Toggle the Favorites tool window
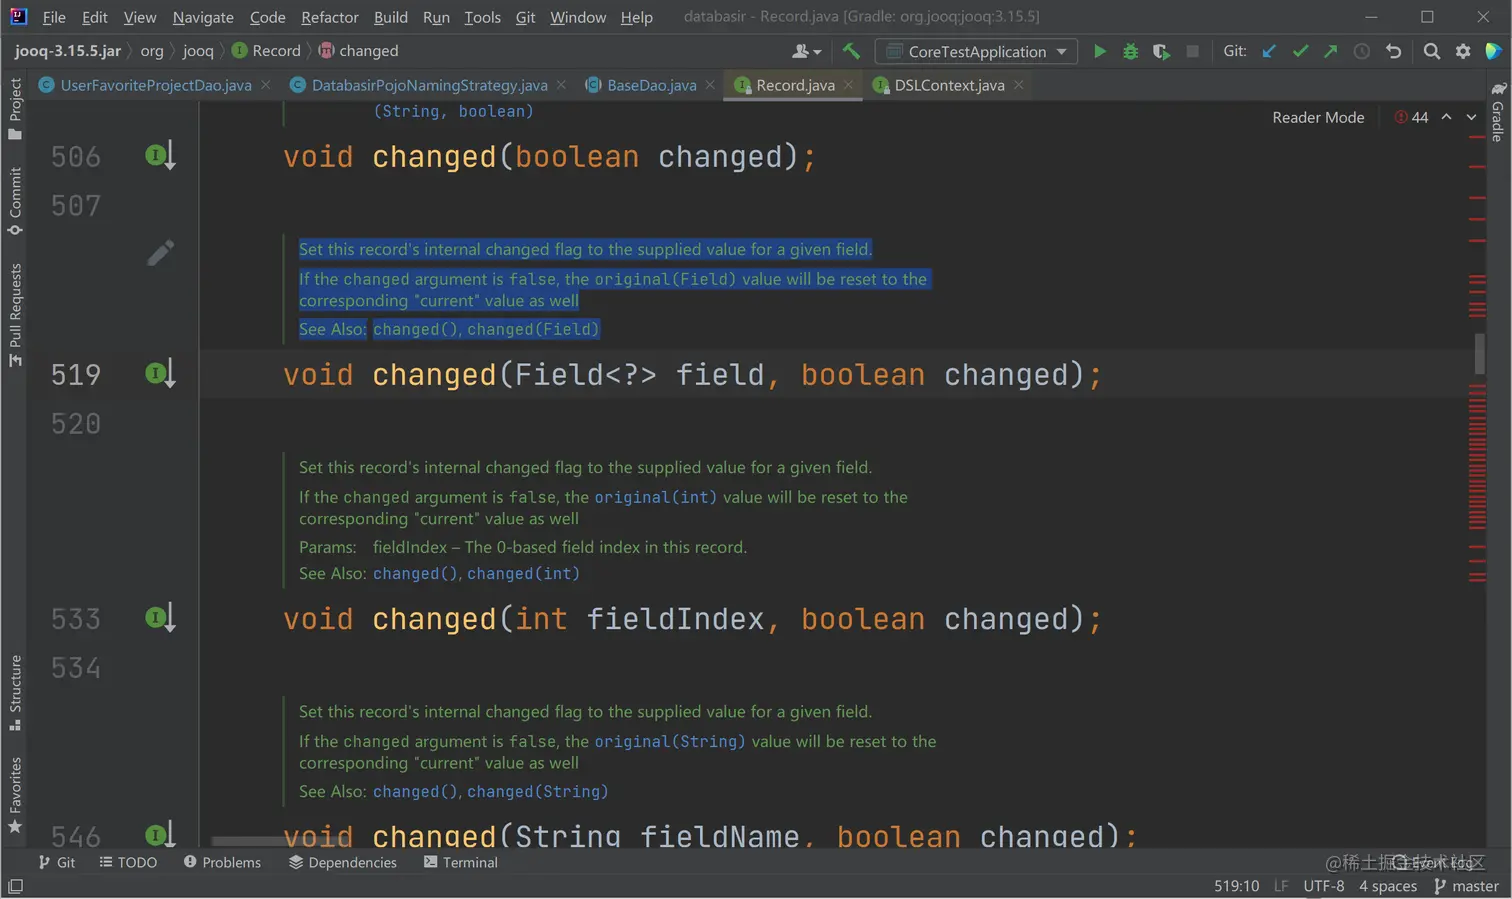The width and height of the screenshot is (1512, 899). click(x=15, y=795)
